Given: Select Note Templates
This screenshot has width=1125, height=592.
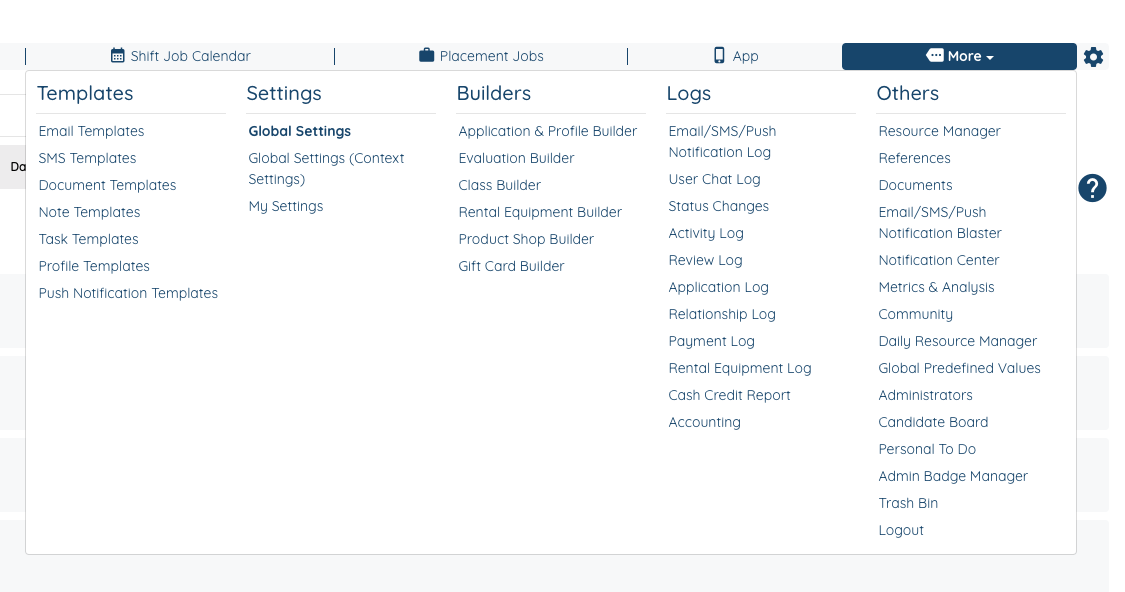Looking at the screenshot, I should coord(90,212).
